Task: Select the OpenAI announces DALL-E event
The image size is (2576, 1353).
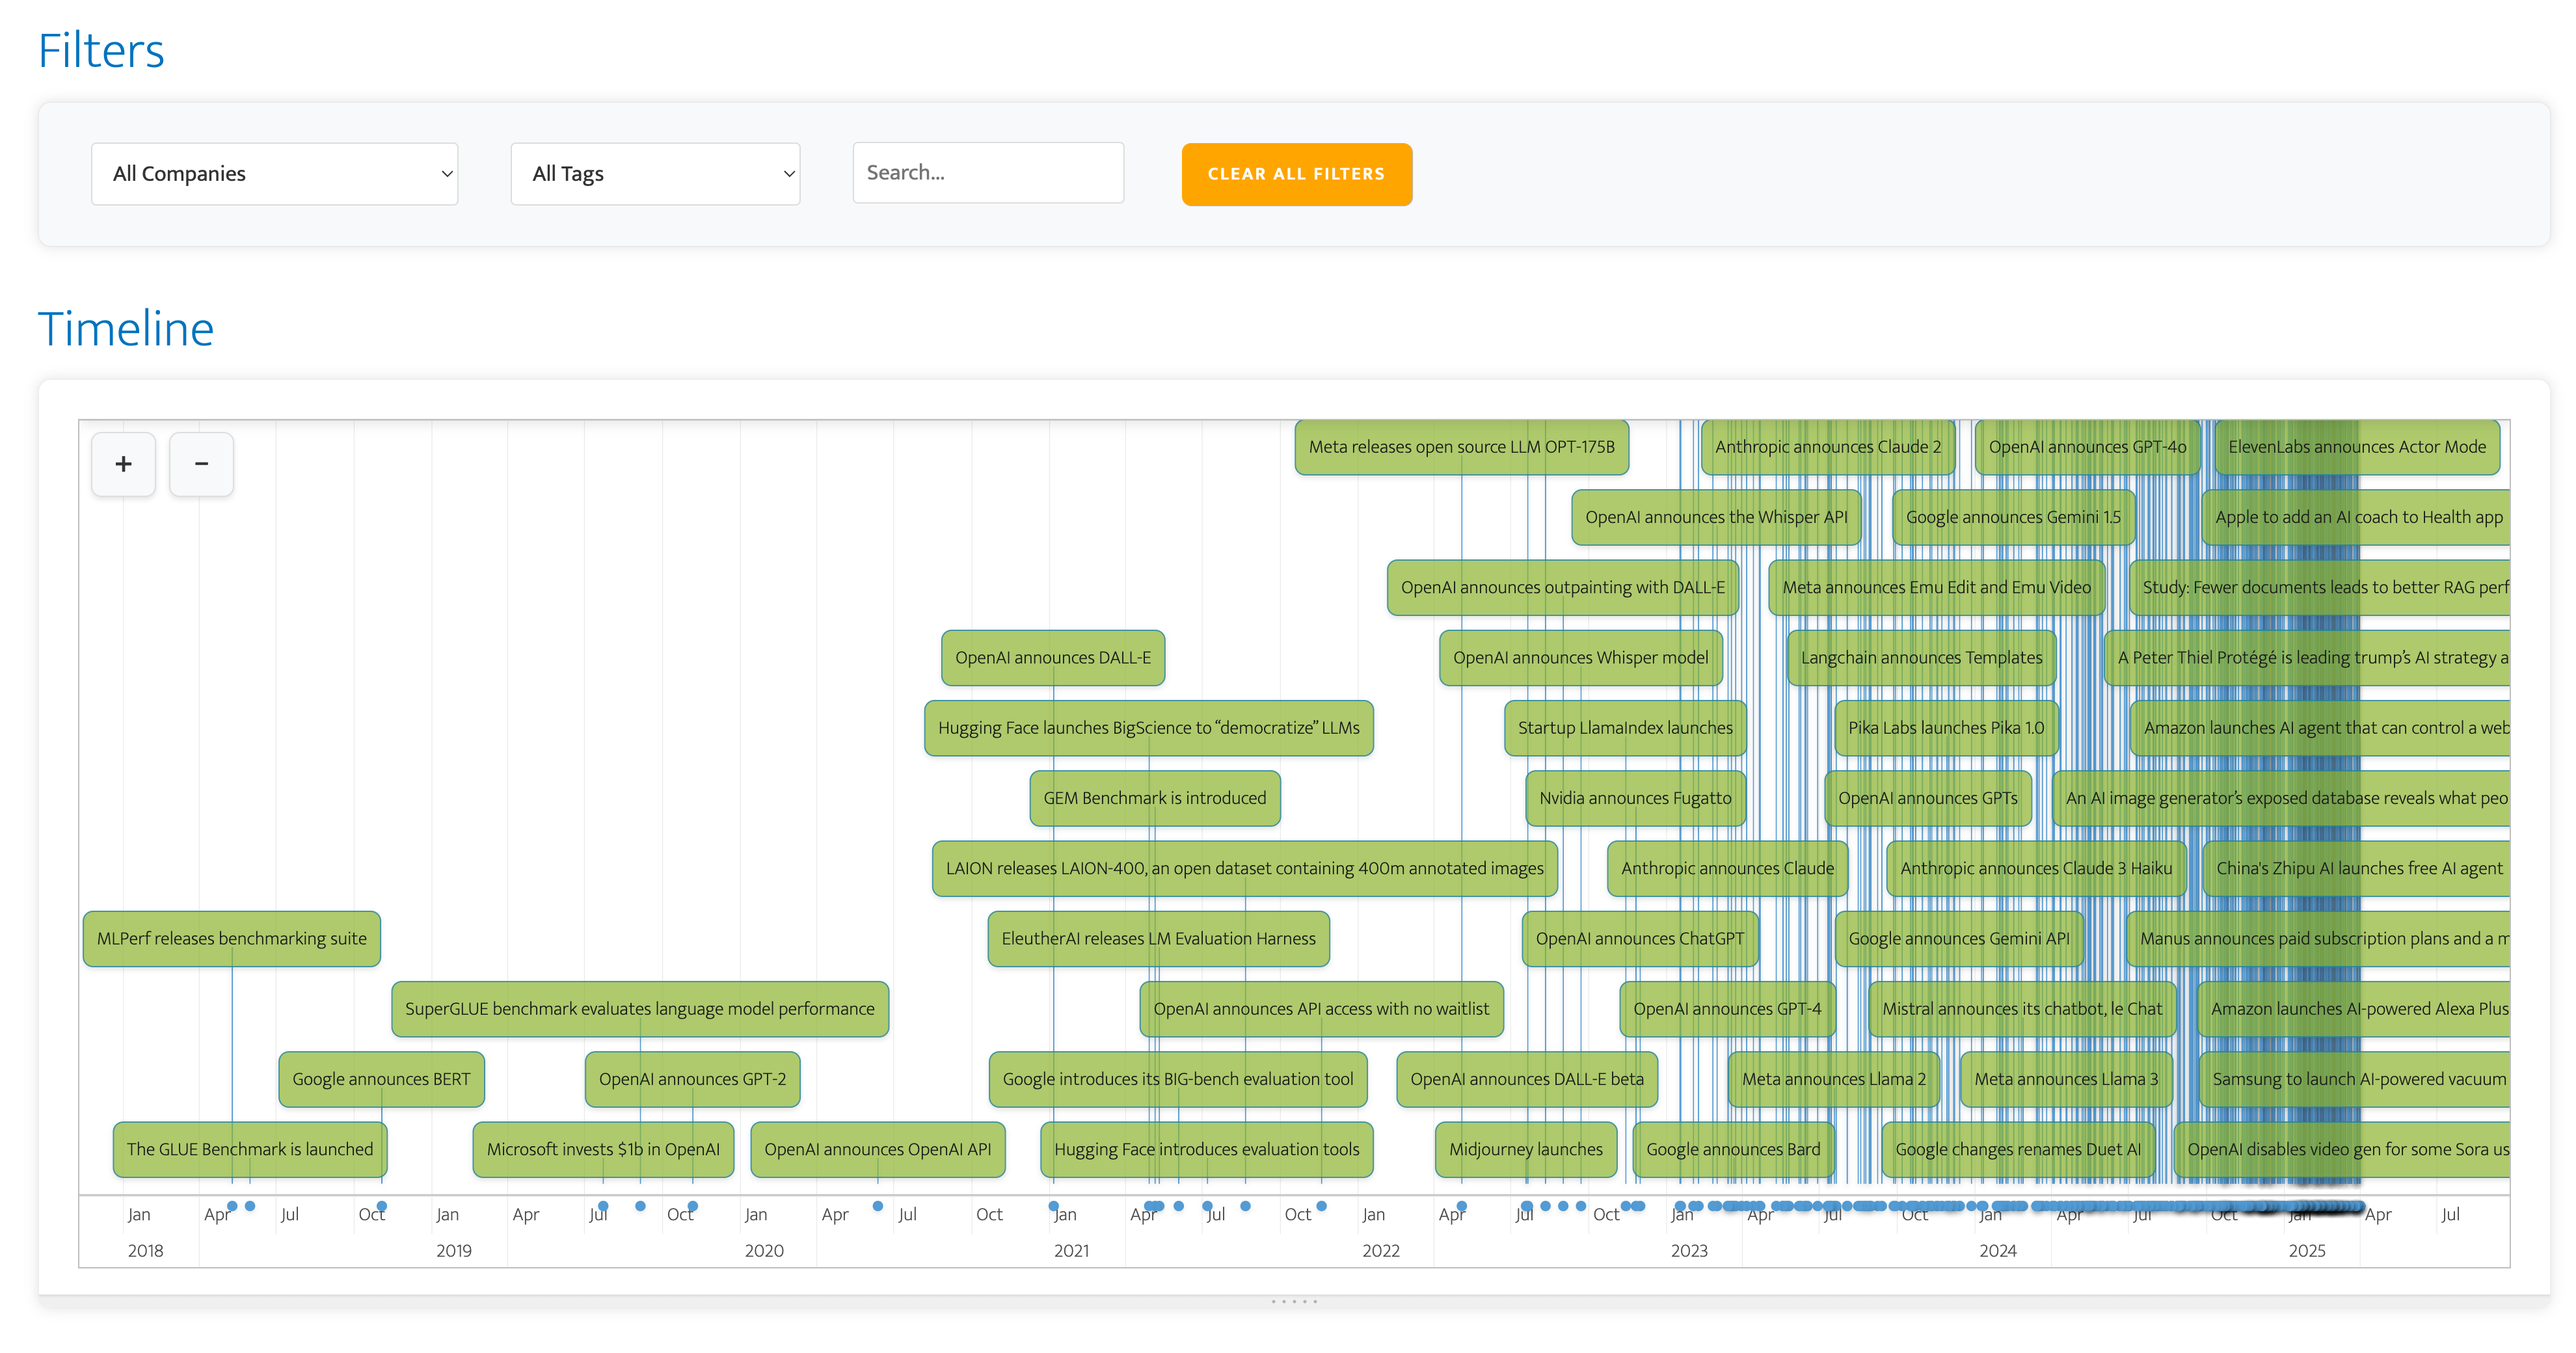Action: click(x=1052, y=657)
